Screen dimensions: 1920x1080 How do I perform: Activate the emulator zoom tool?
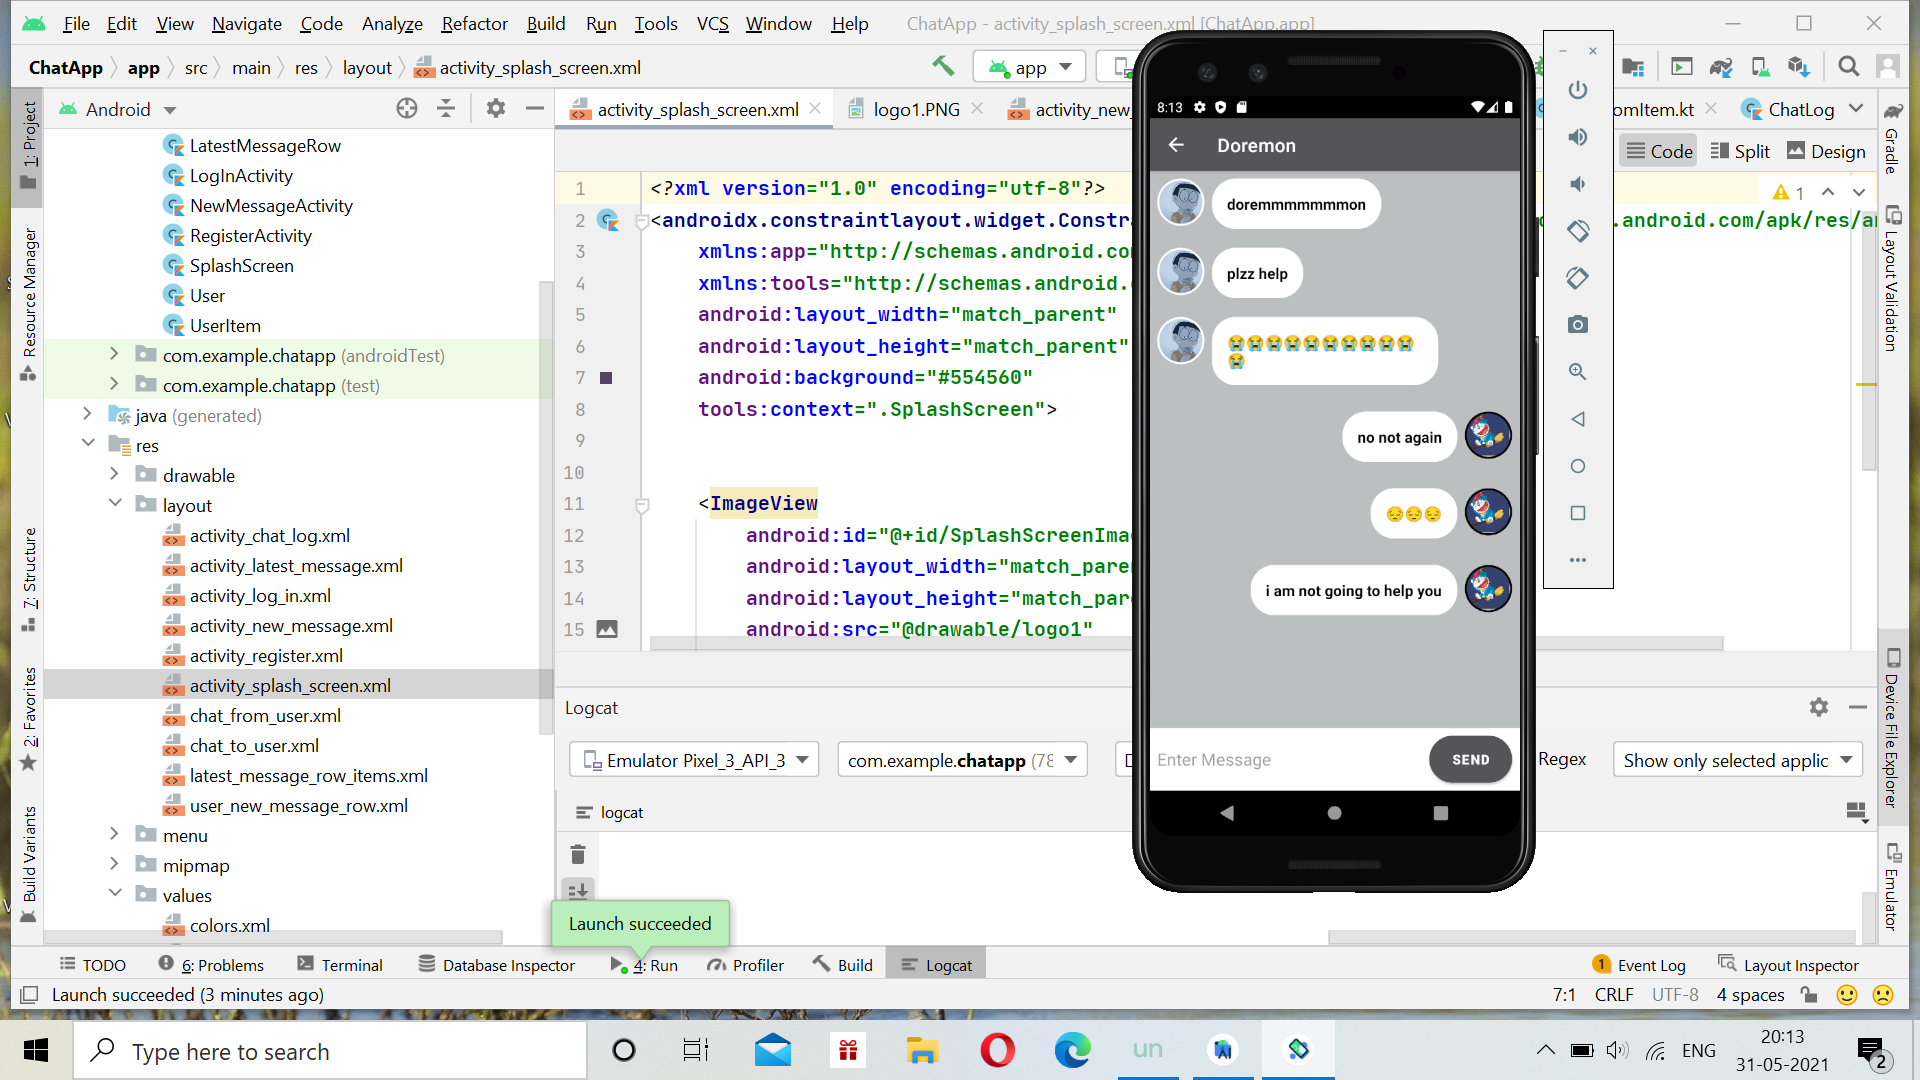pyautogui.click(x=1578, y=371)
